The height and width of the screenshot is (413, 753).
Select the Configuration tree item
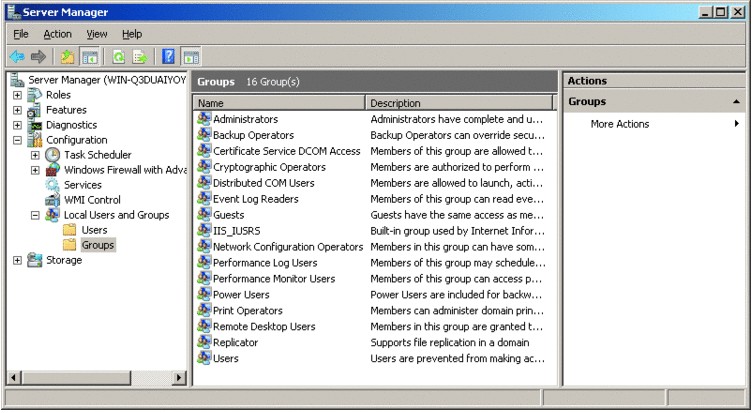click(x=76, y=140)
